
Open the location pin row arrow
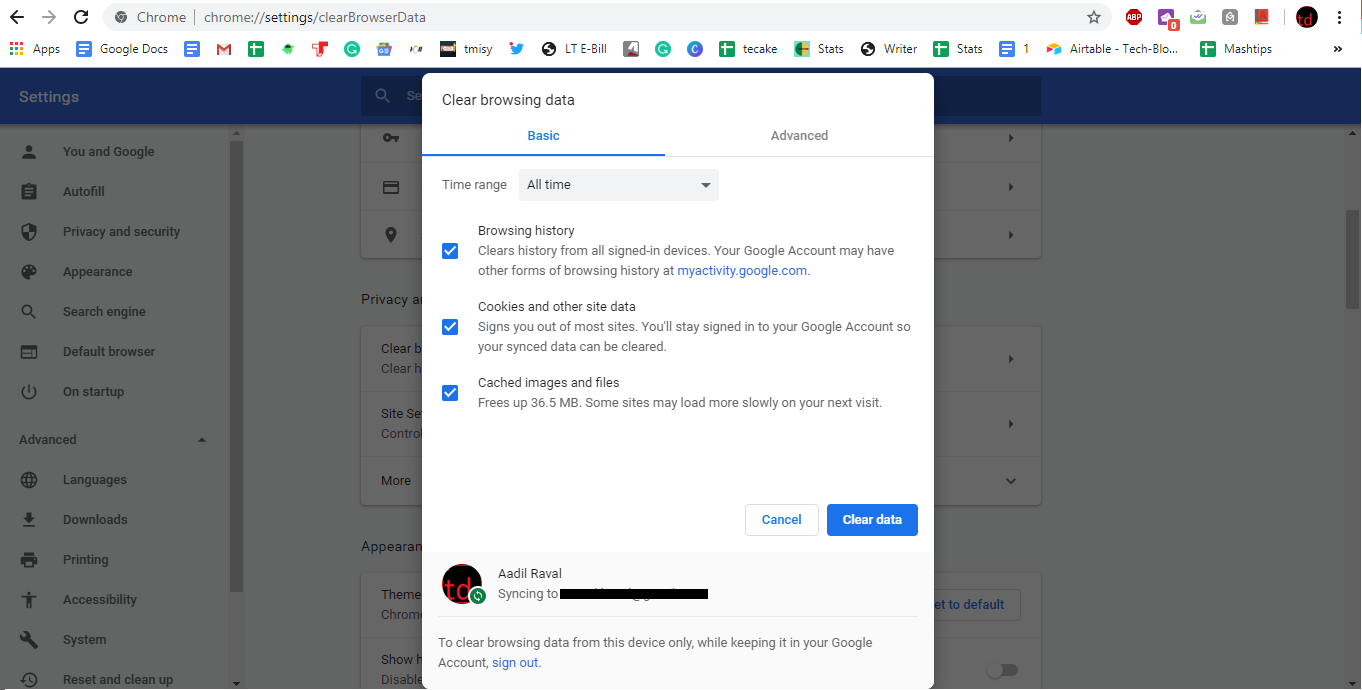(x=1011, y=235)
